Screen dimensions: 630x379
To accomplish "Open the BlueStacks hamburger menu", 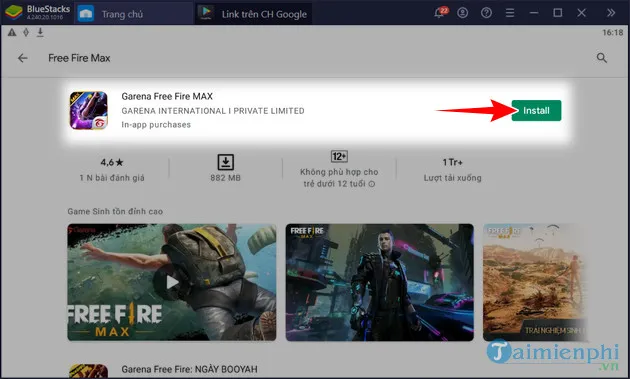I will (510, 13).
